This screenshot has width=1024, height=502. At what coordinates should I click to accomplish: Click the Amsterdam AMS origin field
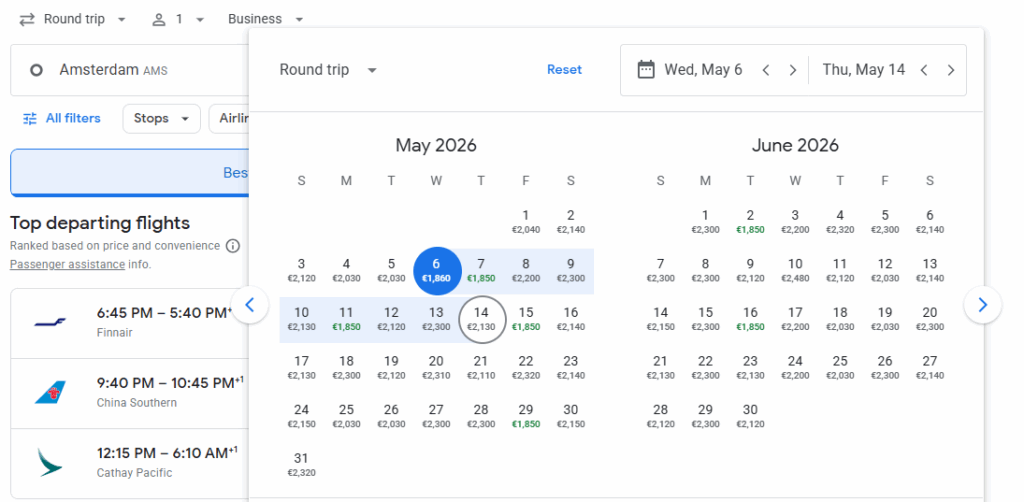[130, 70]
